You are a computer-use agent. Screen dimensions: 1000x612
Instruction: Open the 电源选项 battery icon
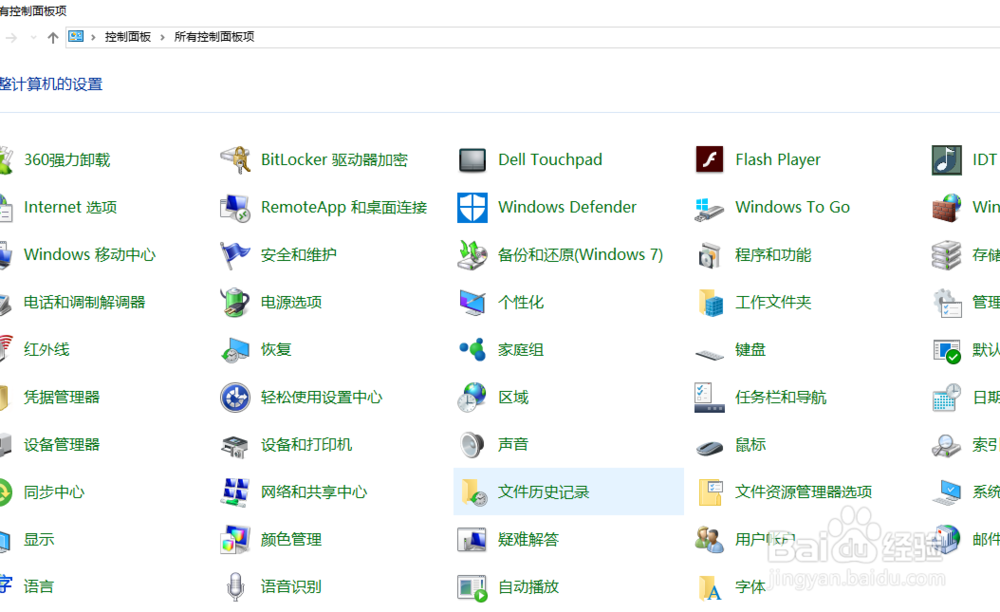tap(235, 302)
